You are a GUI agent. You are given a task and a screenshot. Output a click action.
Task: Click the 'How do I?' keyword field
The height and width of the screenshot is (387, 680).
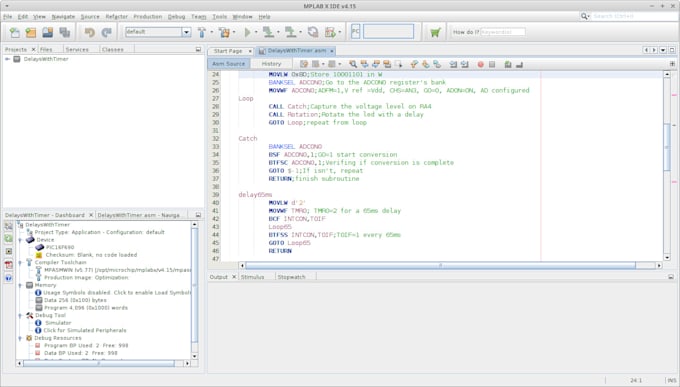pyautogui.click(x=503, y=32)
